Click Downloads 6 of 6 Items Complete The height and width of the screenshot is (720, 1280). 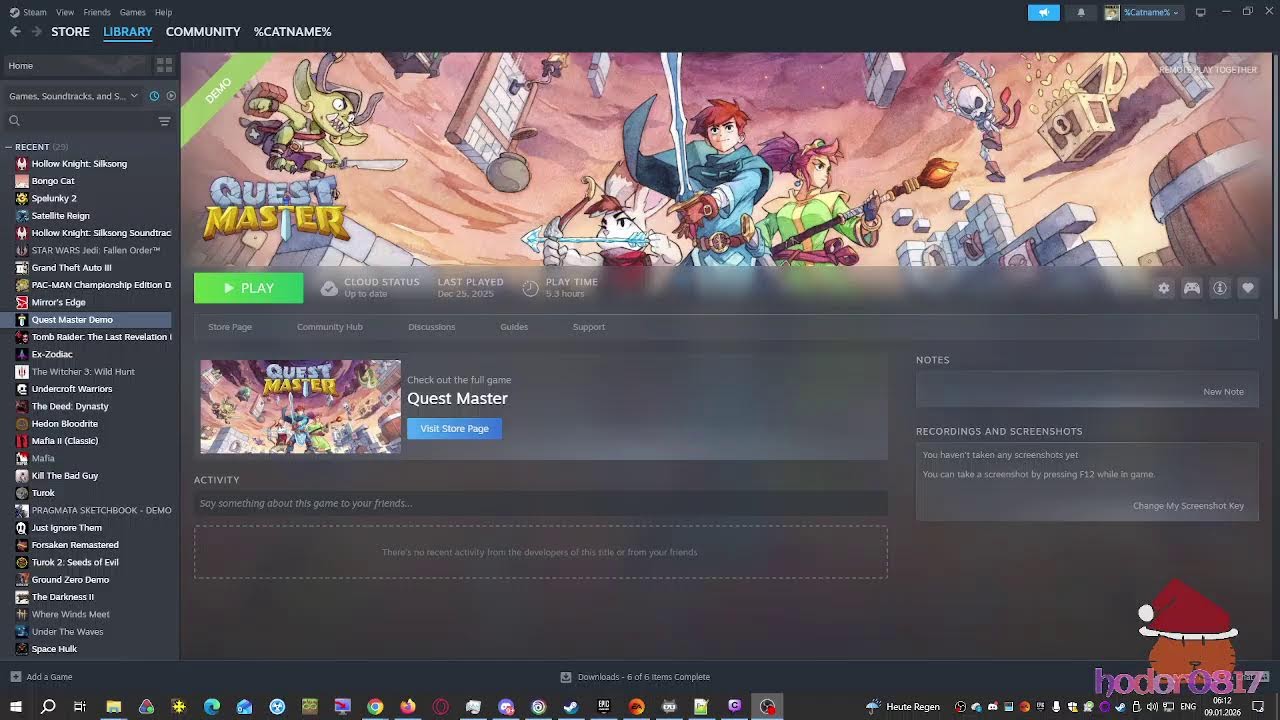click(x=644, y=677)
